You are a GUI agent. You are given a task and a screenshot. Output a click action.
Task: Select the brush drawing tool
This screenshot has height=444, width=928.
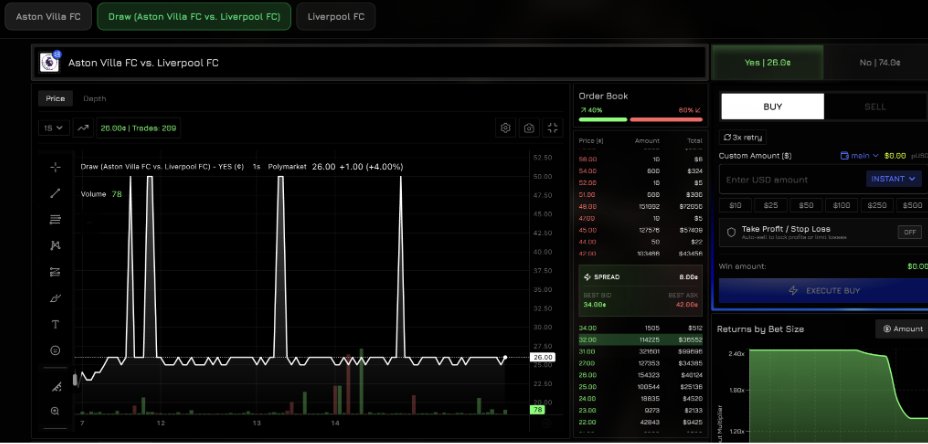tap(56, 298)
